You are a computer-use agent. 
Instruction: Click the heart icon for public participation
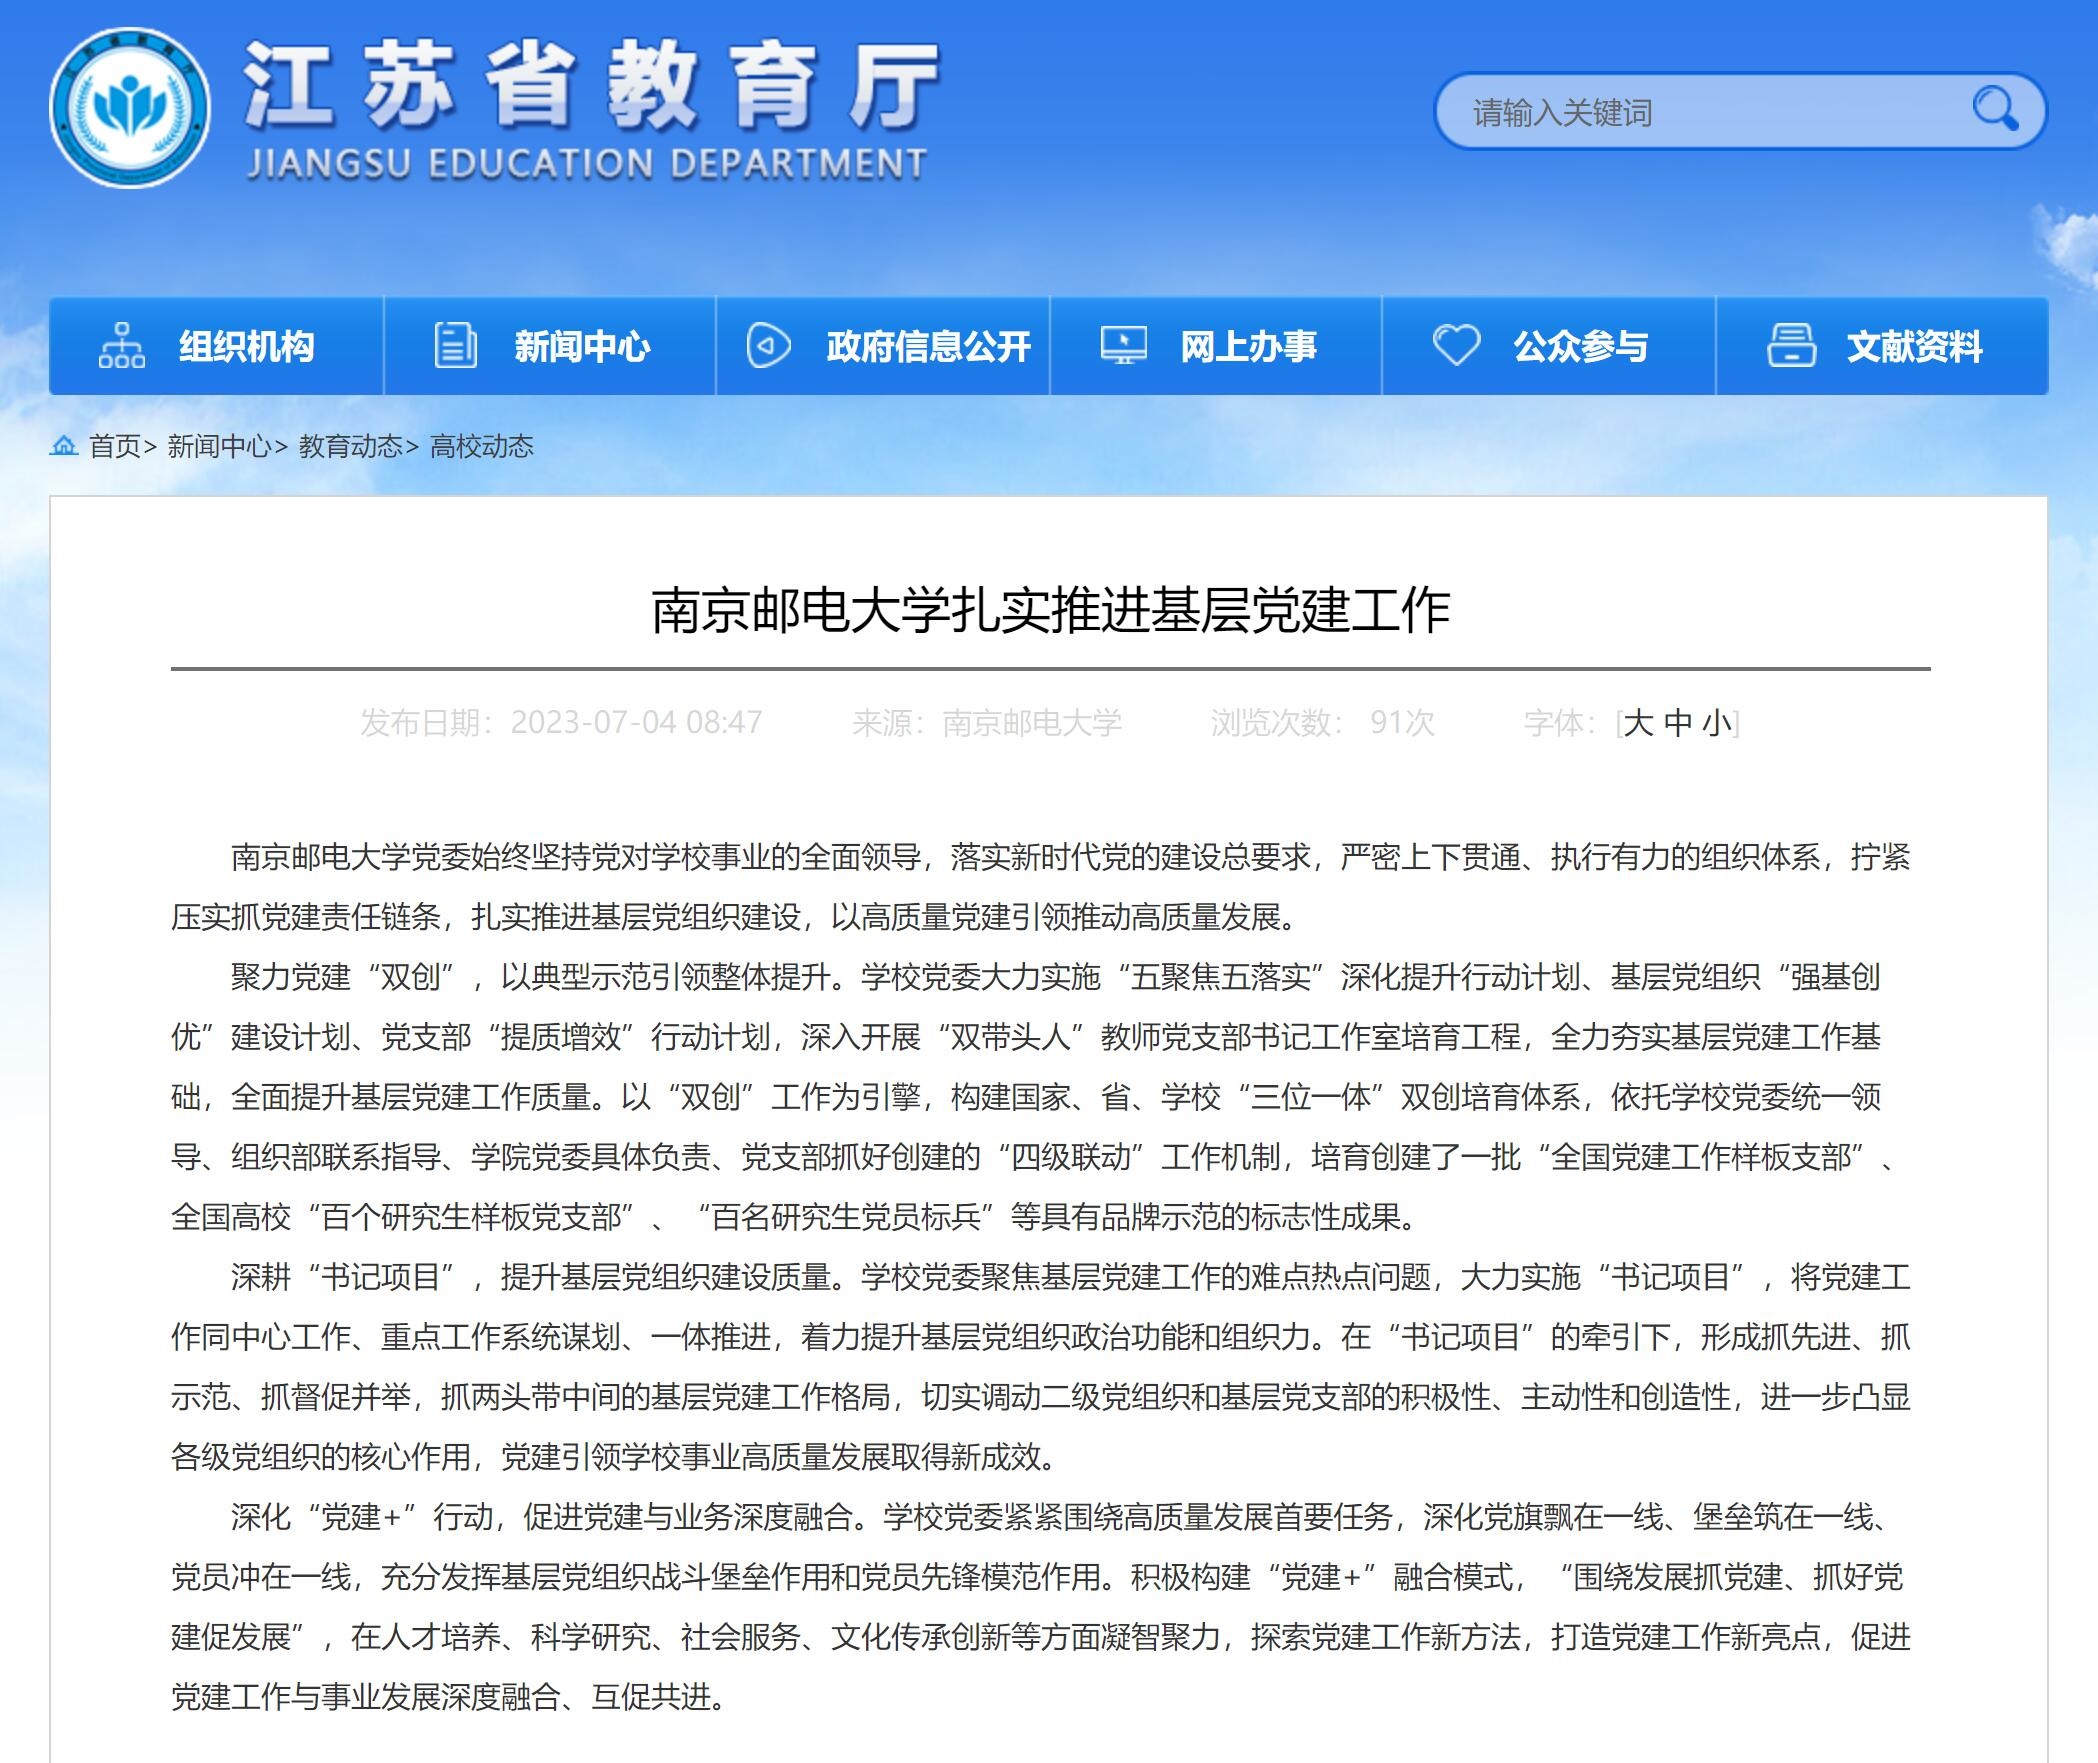tap(1456, 346)
